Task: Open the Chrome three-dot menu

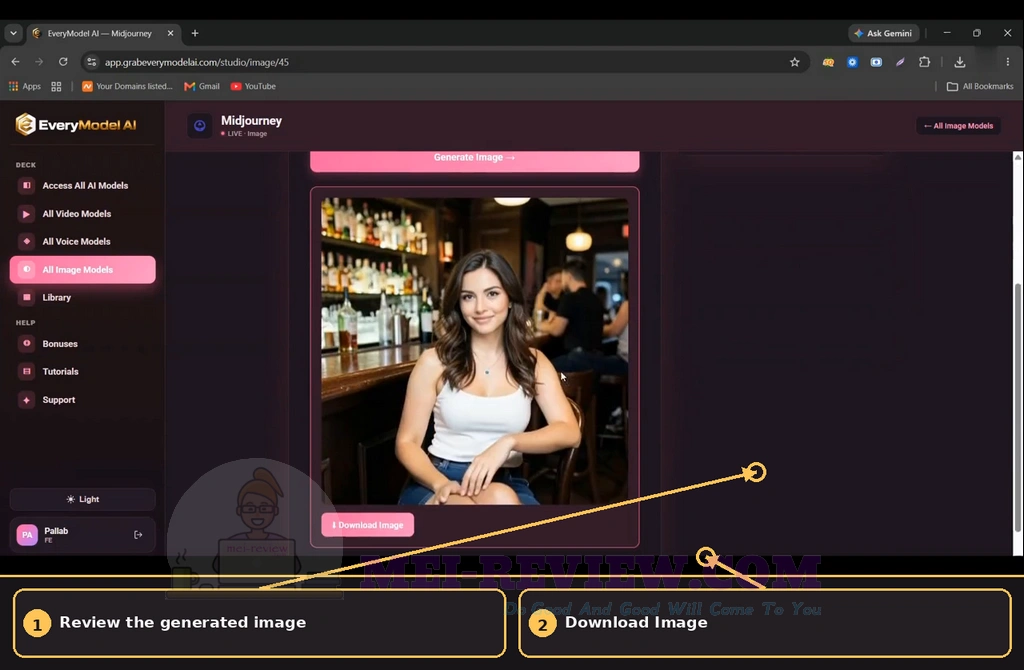Action: pyautogui.click(x=1008, y=62)
